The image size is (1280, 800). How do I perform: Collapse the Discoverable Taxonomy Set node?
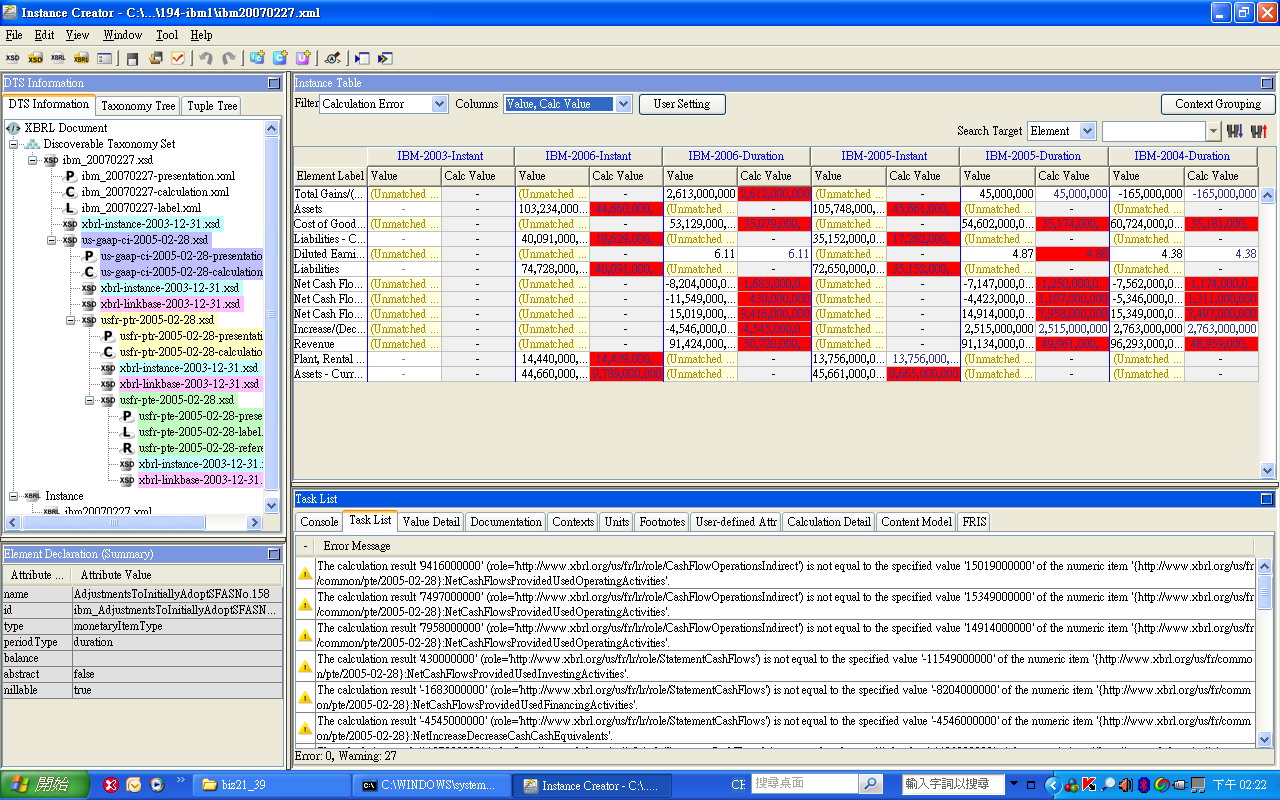click(15, 144)
